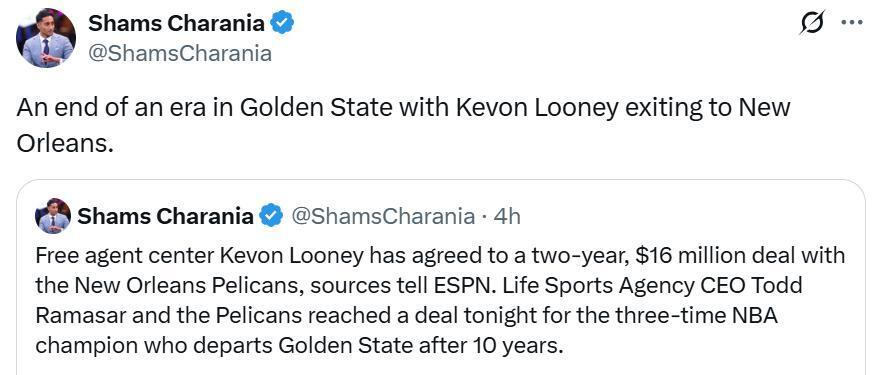Click "Kevon Looney" in the main post text
The image size is (873, 375).
(537, 107)
